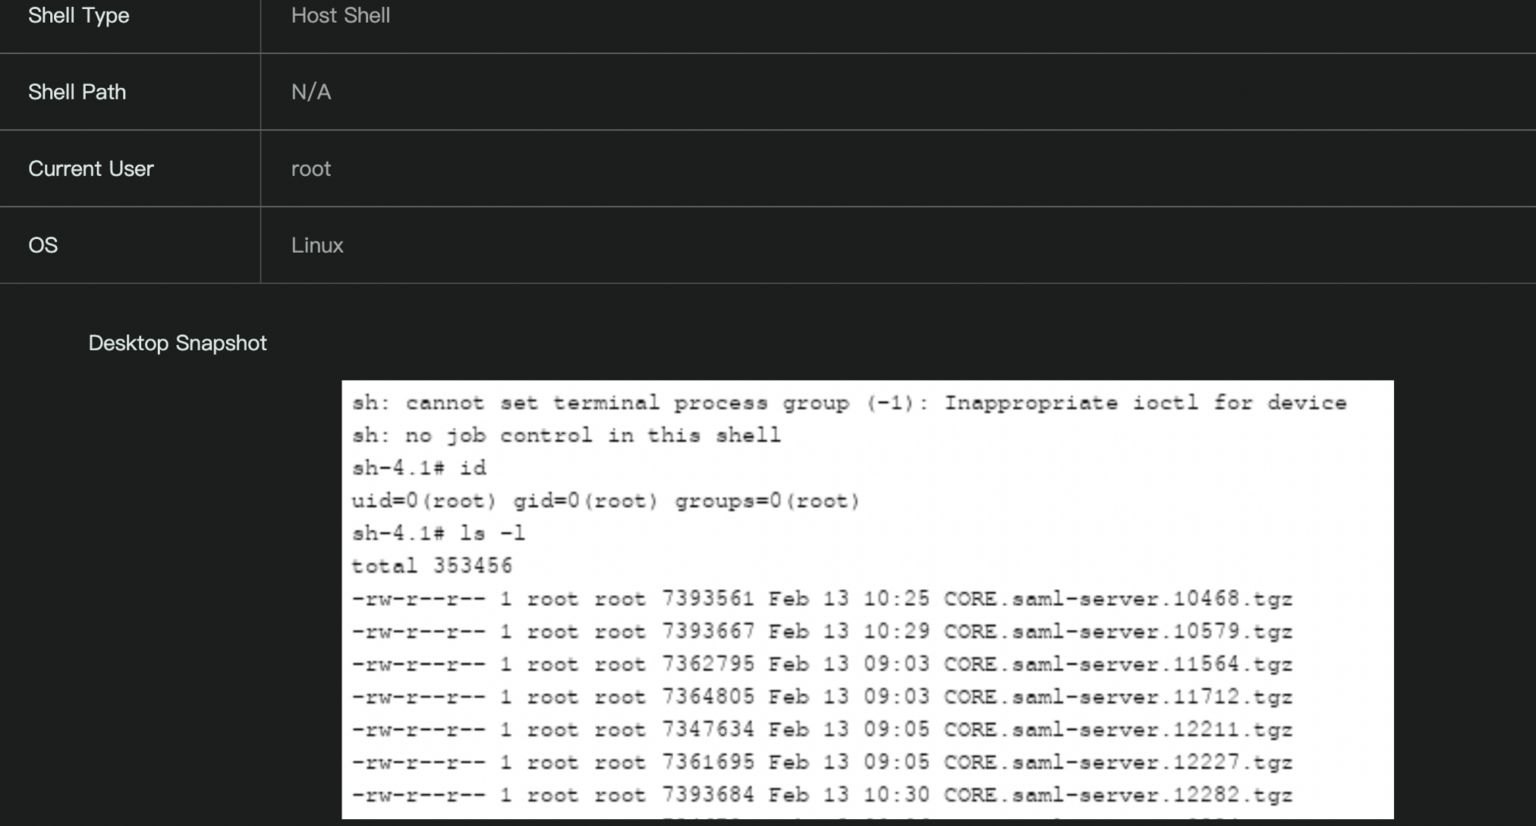Viewport: 1536px width, 826px height.
Task: Click the 'no job control in this shell' line
Action: [x=566, y=436]
